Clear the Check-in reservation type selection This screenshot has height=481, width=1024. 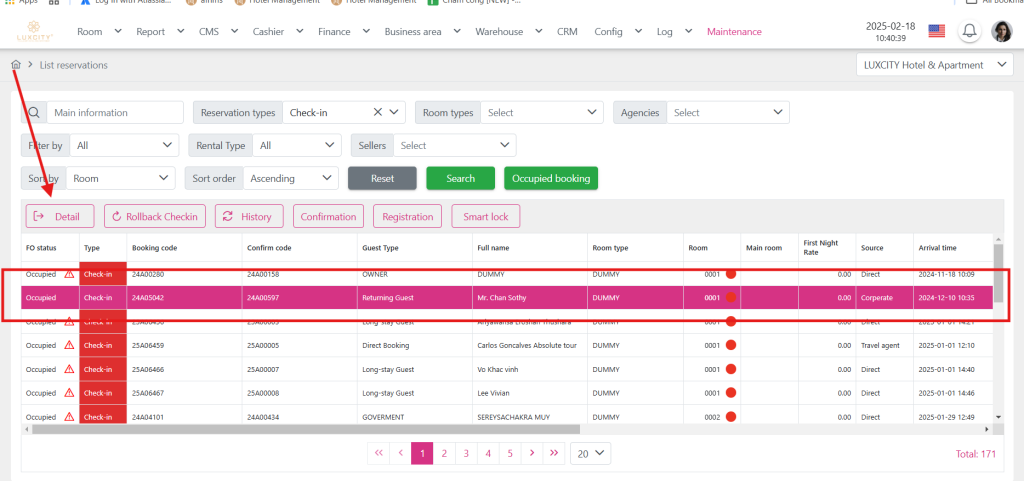pos(378,113)
